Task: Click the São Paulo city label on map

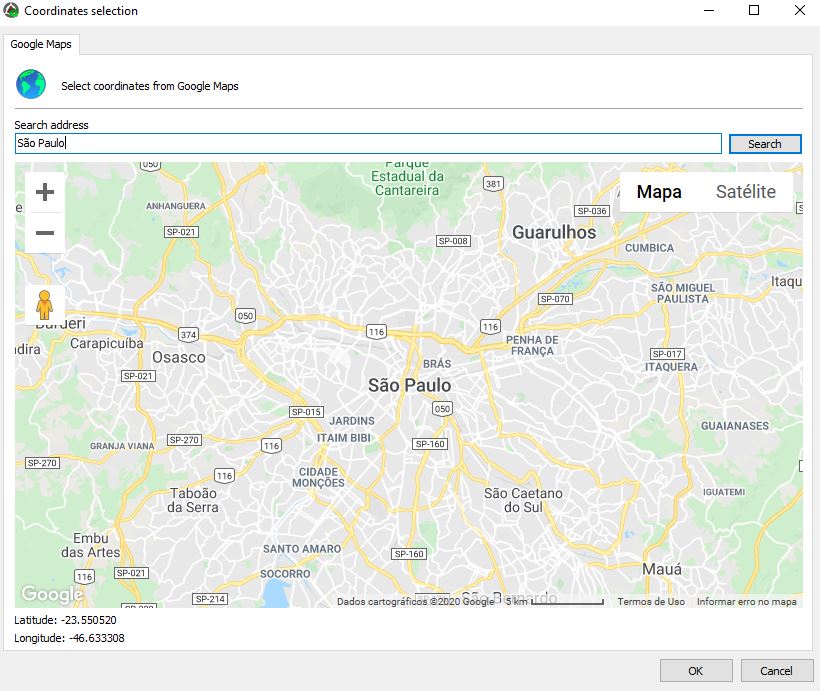Action: (x=409, y=386)
